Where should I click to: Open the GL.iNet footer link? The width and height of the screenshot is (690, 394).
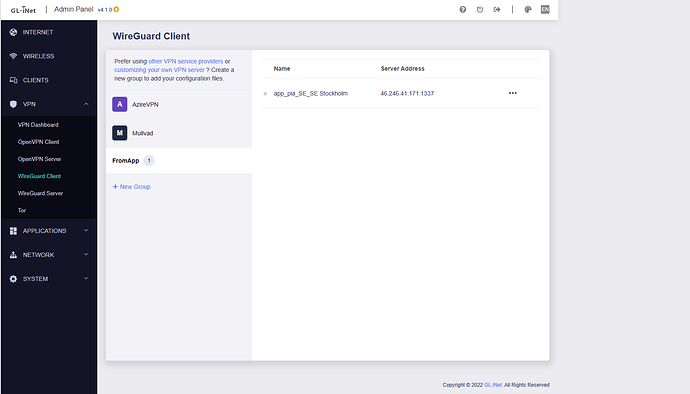[x=493, y=385]
